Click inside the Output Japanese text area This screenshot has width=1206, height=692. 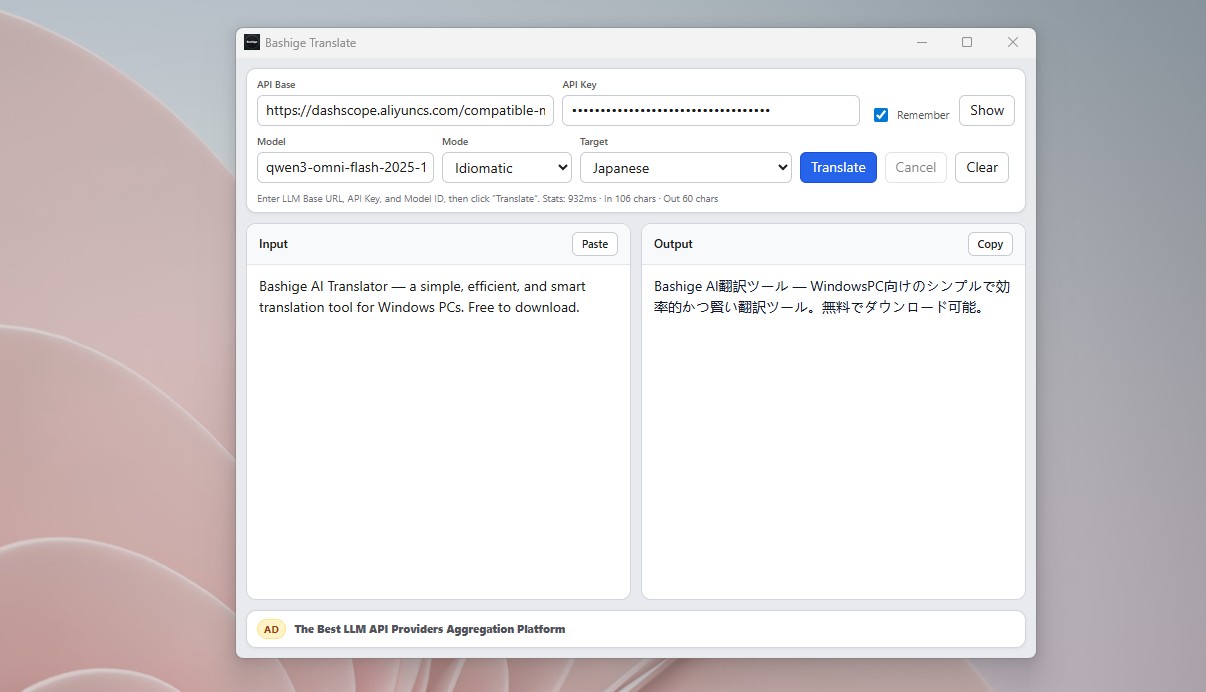833,432
